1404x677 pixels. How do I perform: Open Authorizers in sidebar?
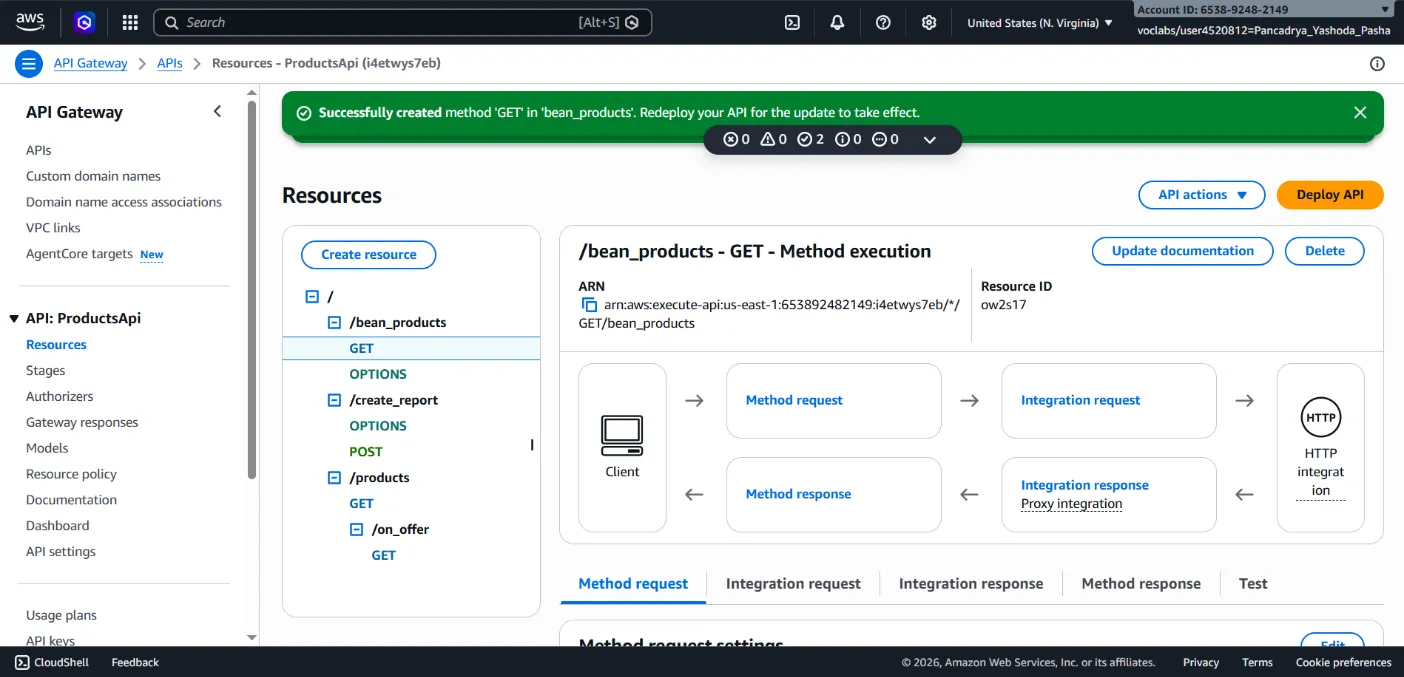[x=60, y=397]
